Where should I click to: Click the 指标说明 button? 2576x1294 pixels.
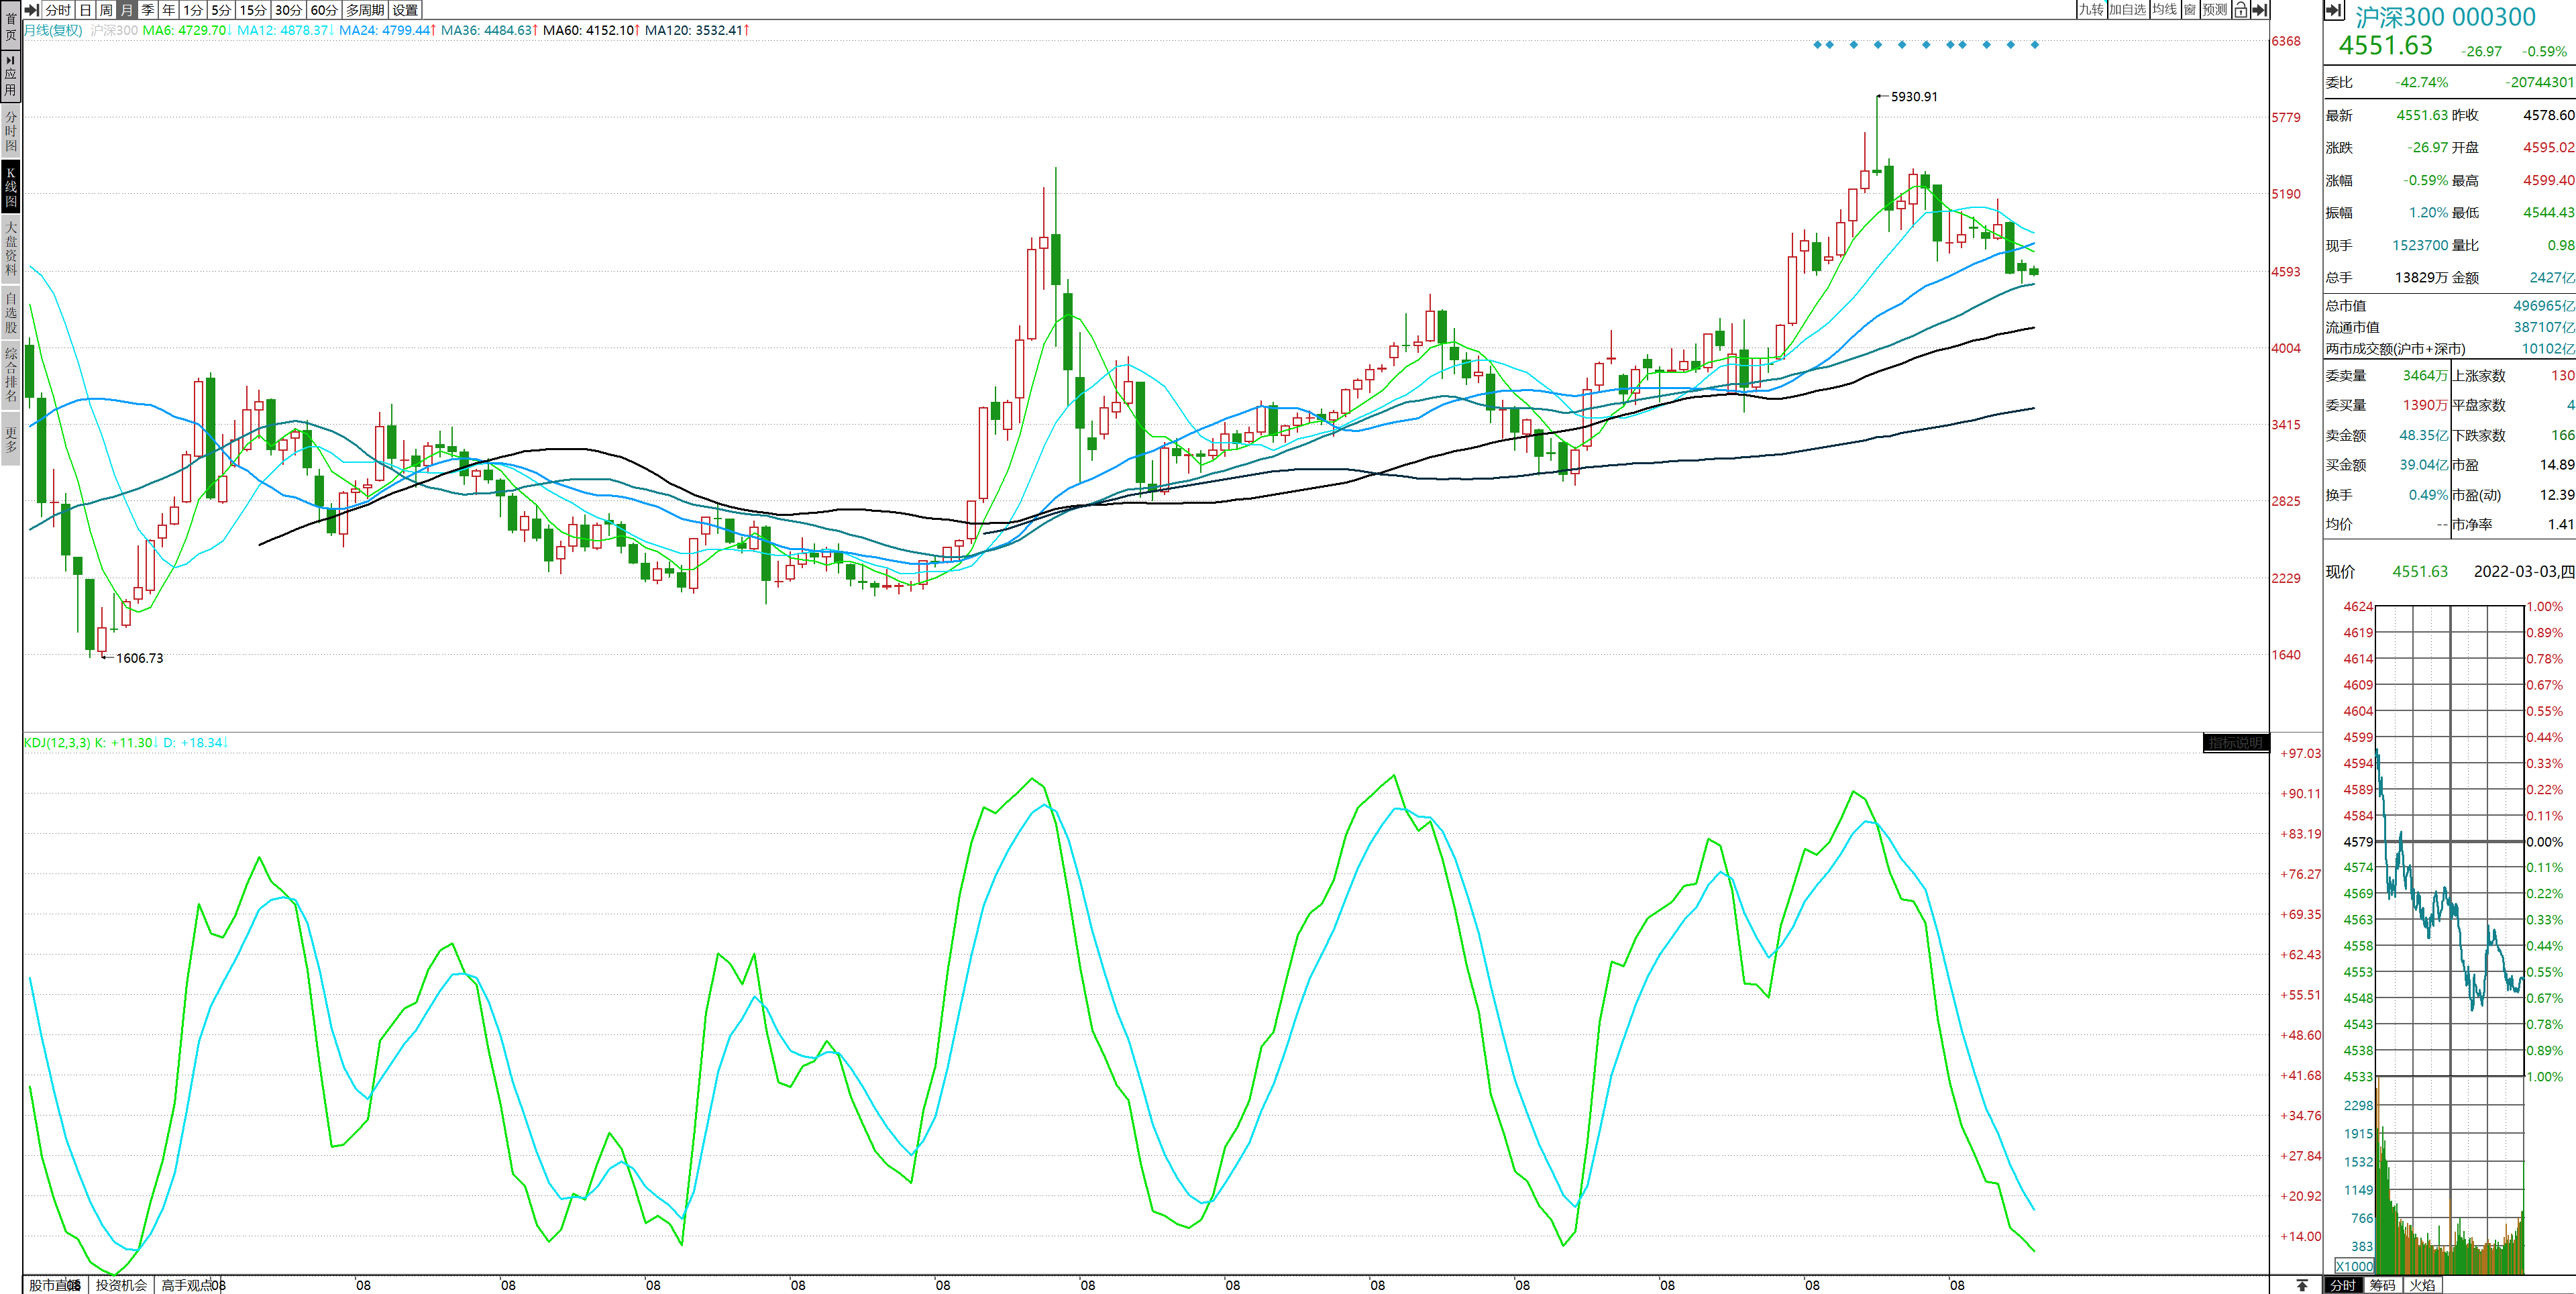[2235, 743]
